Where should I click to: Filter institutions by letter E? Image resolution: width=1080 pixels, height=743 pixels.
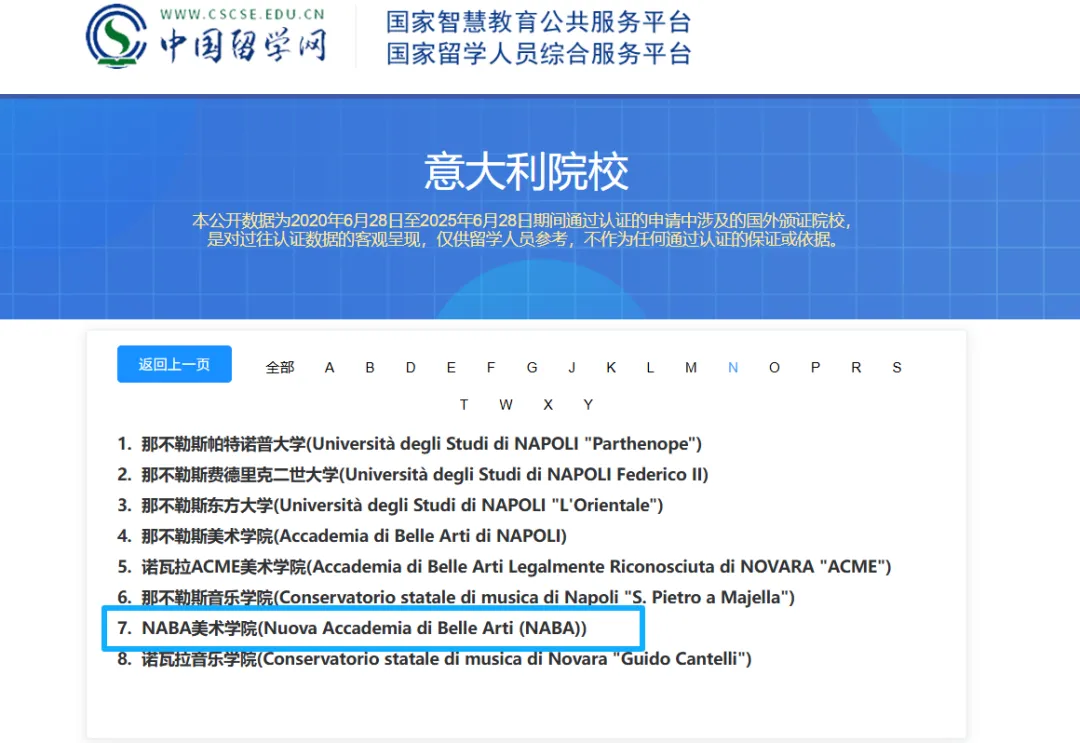click(x=451, y=368)
